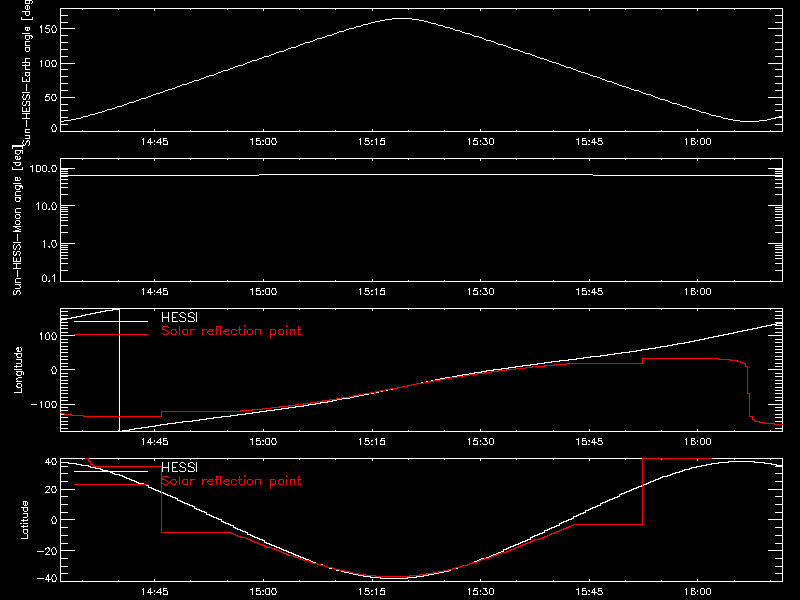800x600 pixels.
Task: Click red legend line sample in Longitude plot
Action: click(111, 335)
